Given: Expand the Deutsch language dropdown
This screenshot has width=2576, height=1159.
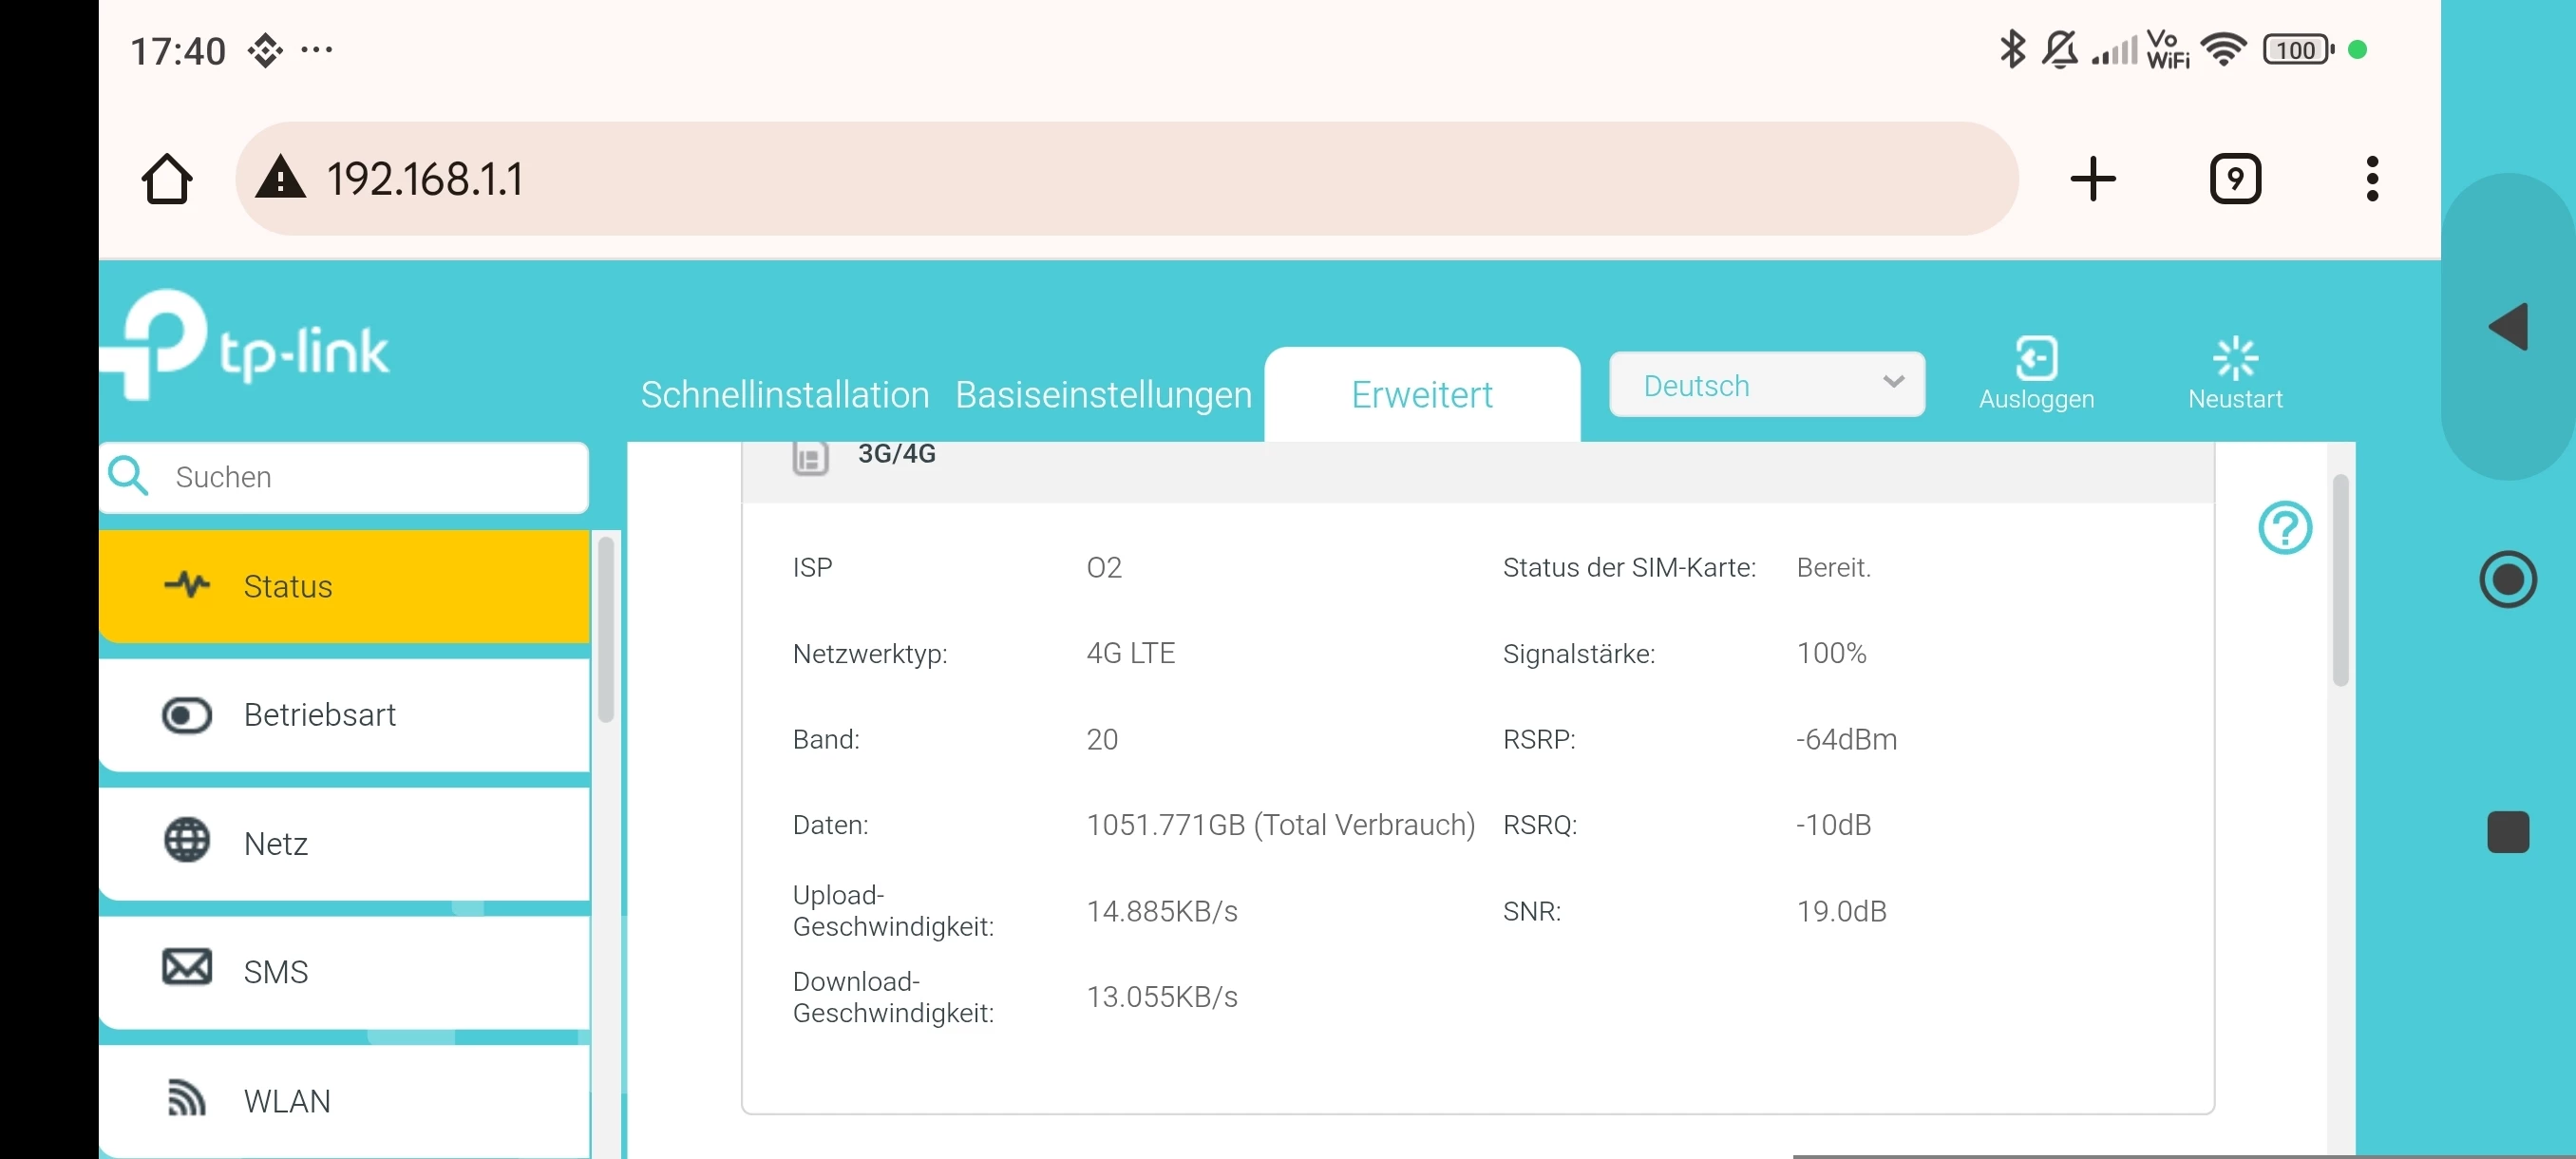Looking at the screenshot, I should 1766,385.
